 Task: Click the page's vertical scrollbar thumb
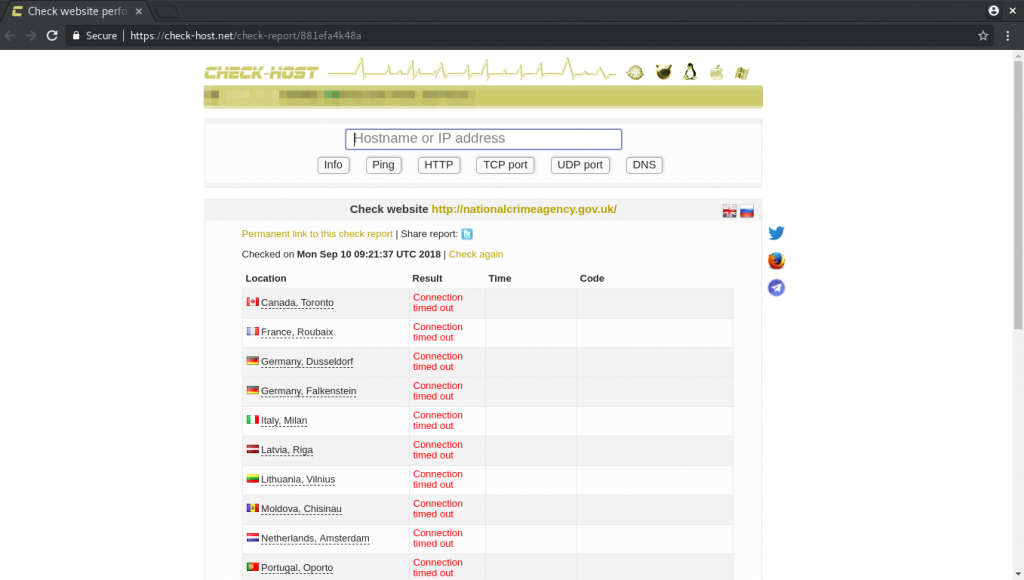click(x=1018, y=195)
